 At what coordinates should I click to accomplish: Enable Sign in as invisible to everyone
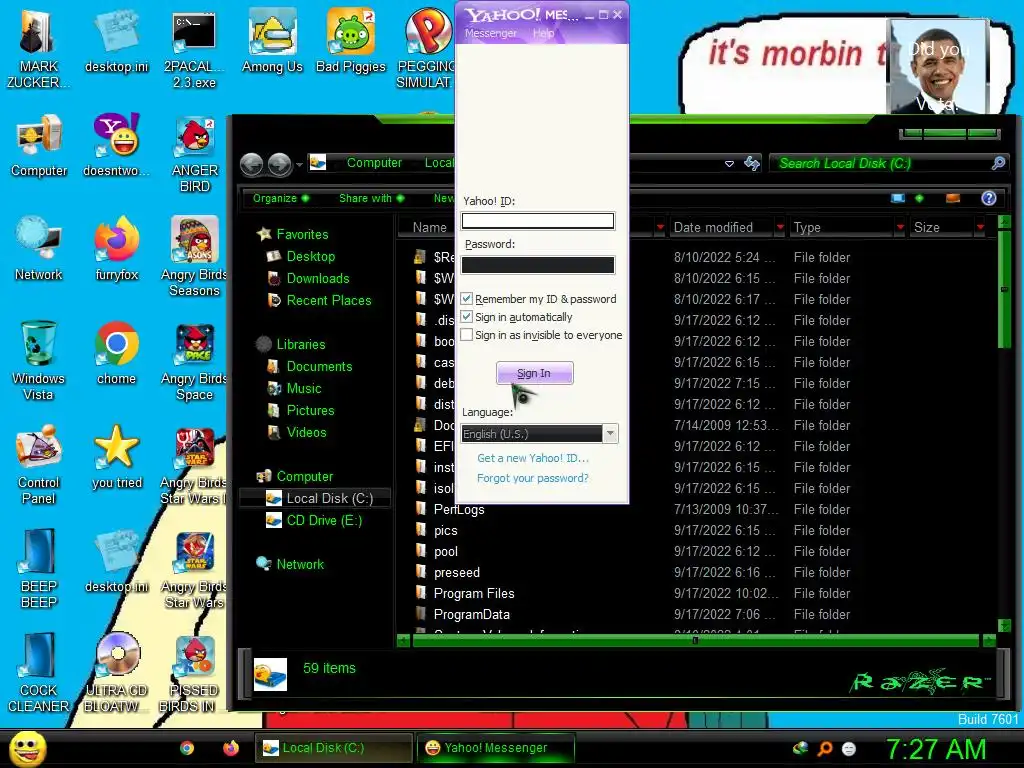[x=466, y=335]
